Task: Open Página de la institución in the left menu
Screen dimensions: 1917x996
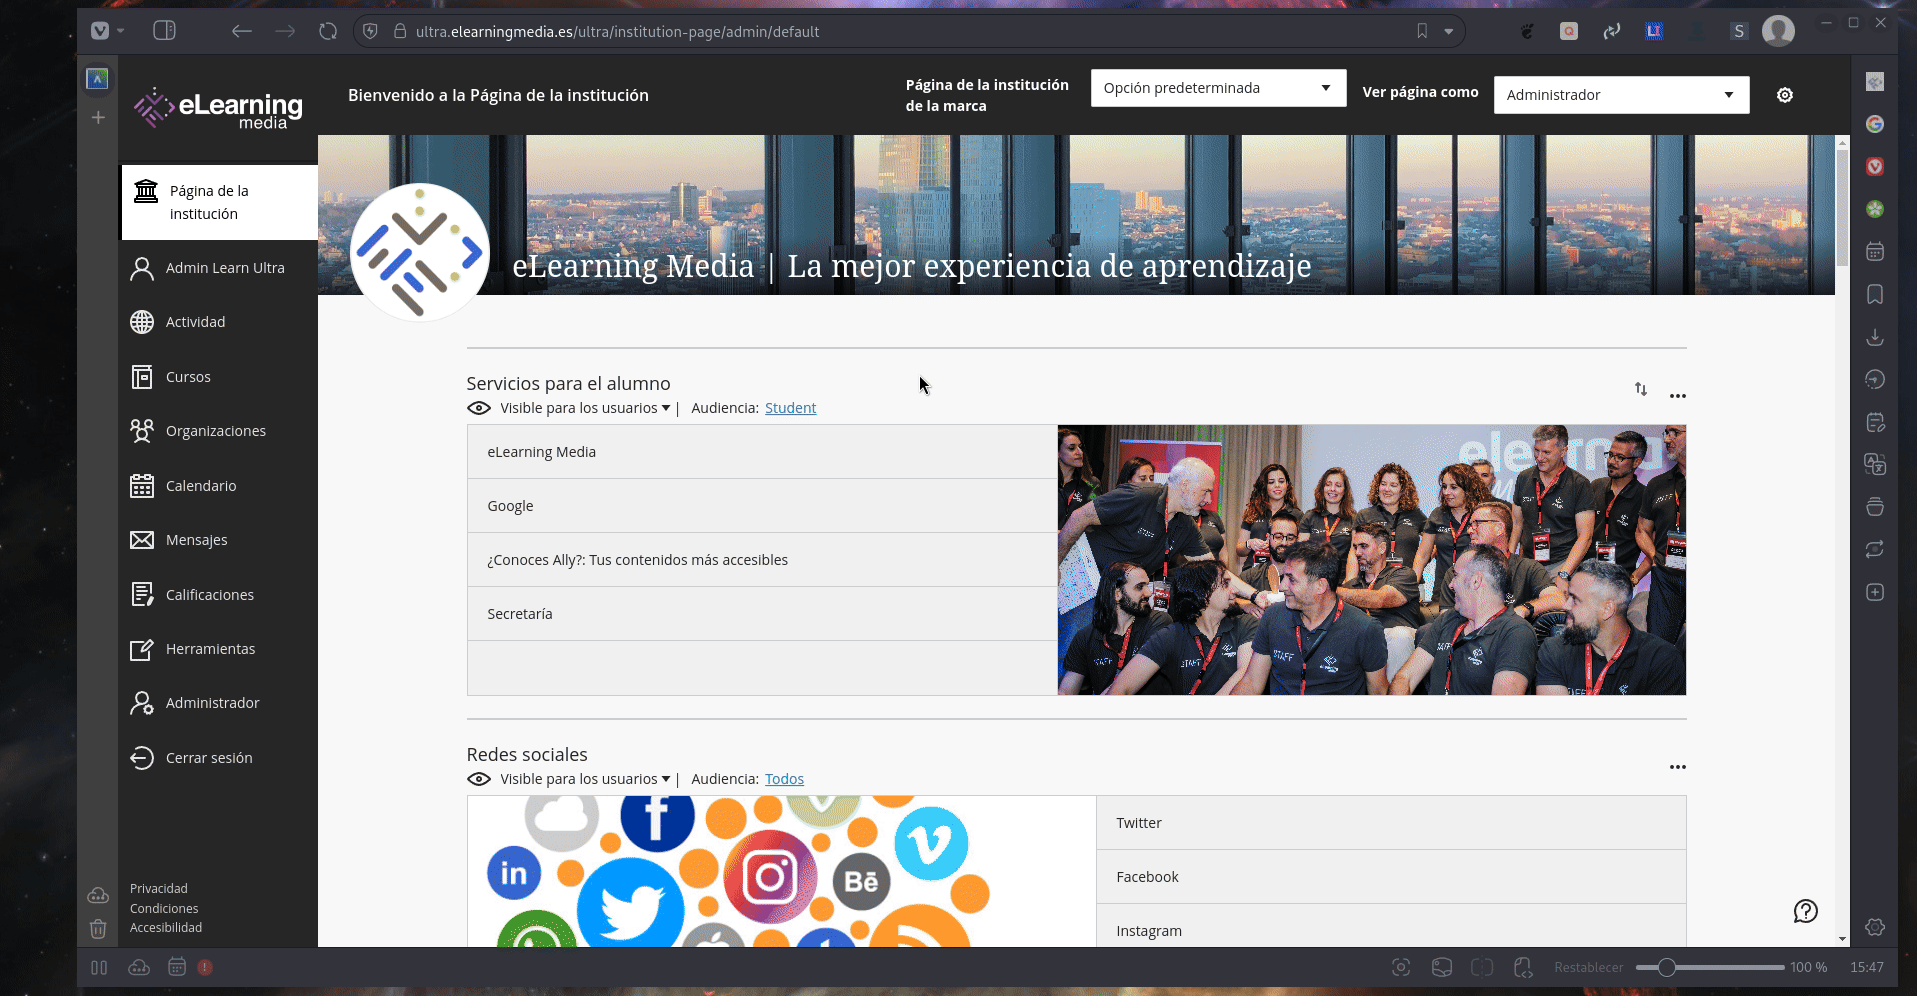Action: pos(219,202)
